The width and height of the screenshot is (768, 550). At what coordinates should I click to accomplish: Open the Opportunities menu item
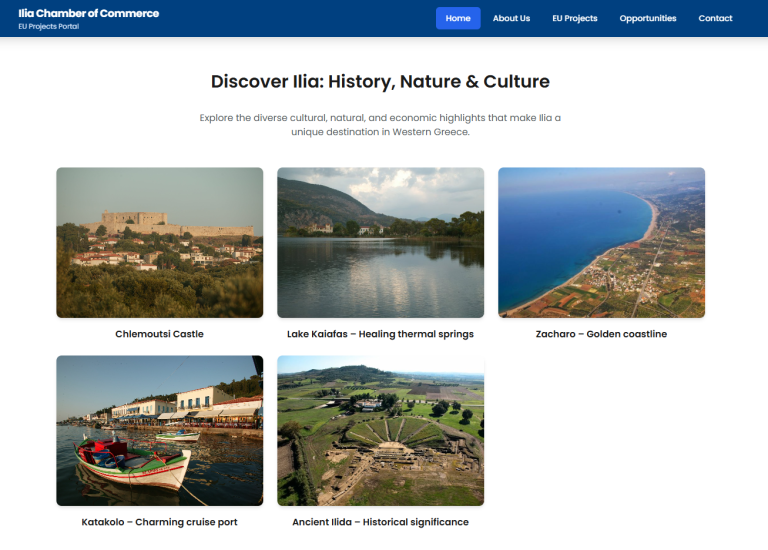(x=647, y=18)
